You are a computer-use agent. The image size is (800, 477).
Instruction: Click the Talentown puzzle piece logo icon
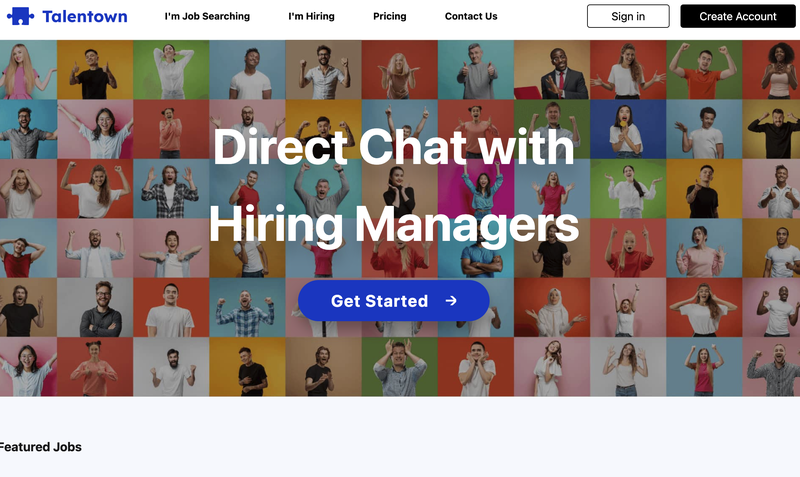point(20,16)
